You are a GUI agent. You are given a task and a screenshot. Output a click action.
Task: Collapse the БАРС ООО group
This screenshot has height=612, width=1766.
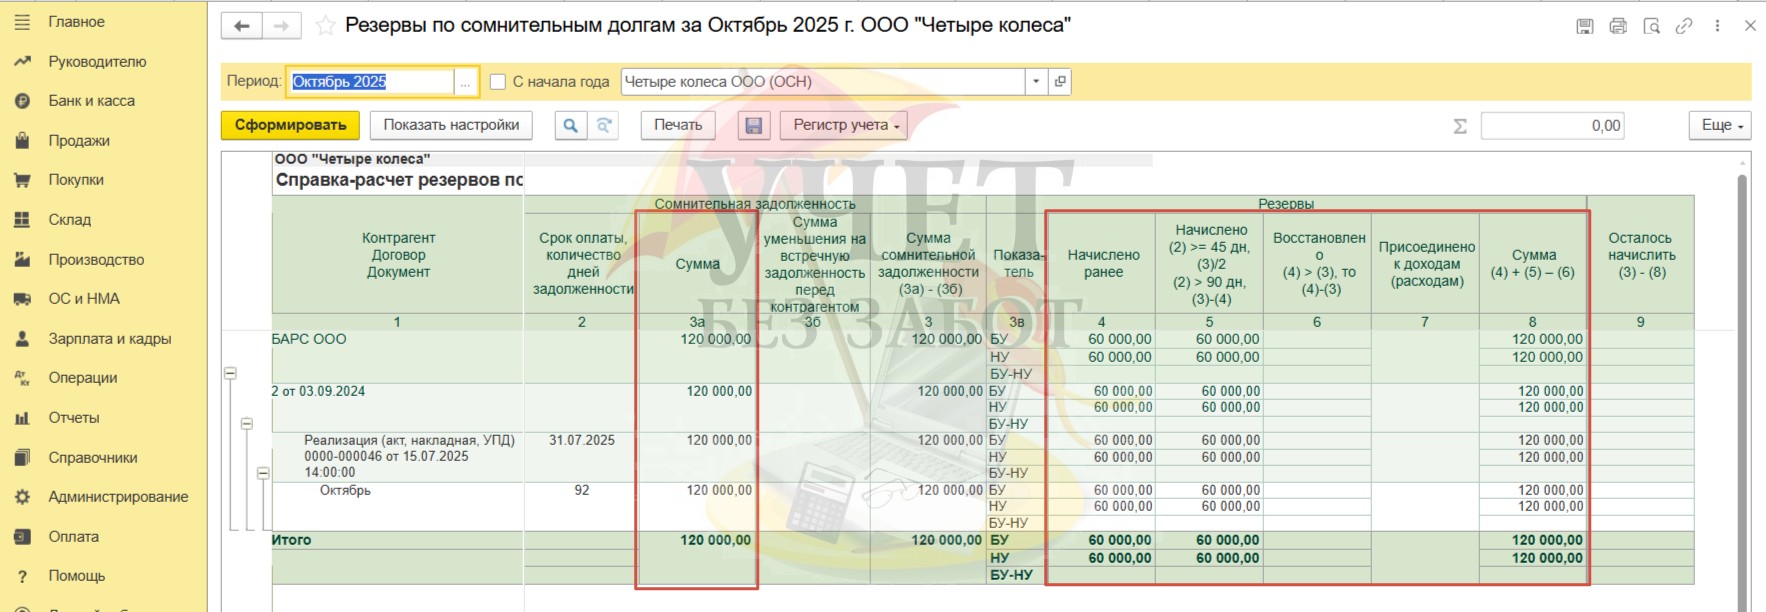coord(230,373)
